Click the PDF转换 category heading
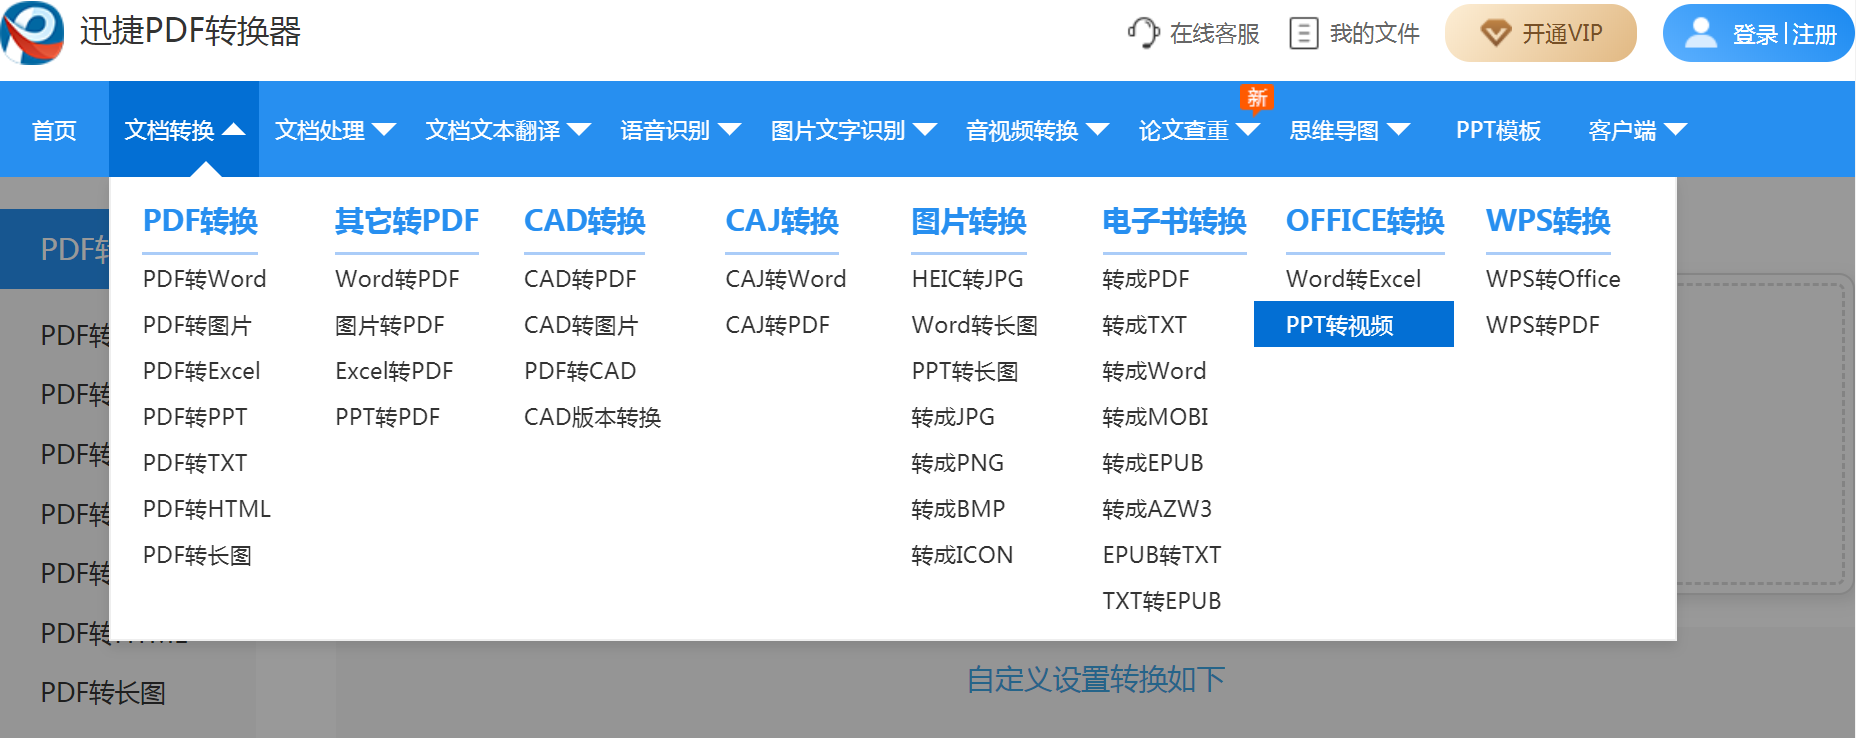The width and height of the screenshot is (1856, 738). click(x=200, y=221)
